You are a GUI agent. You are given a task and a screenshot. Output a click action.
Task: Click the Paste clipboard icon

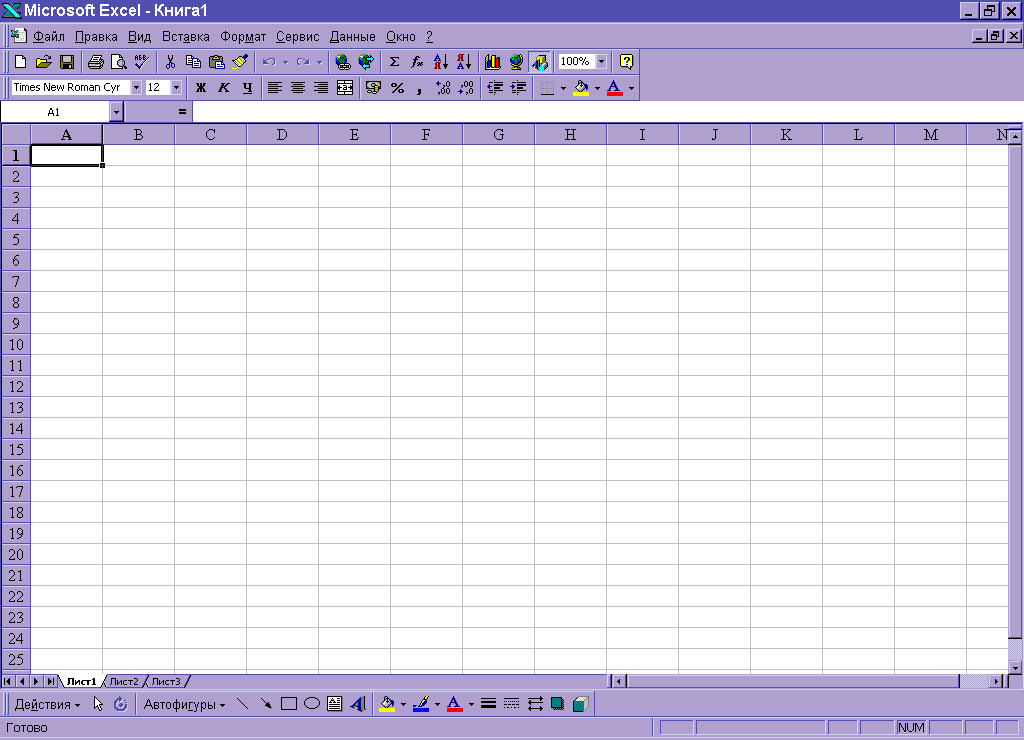(x=216, y=62)
